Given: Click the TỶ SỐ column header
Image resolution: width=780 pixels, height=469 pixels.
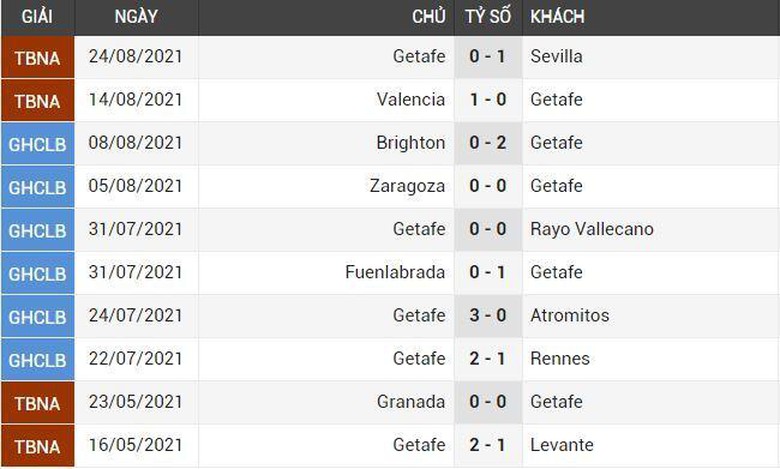Looking at the screenshot, I should pos(487,17).
